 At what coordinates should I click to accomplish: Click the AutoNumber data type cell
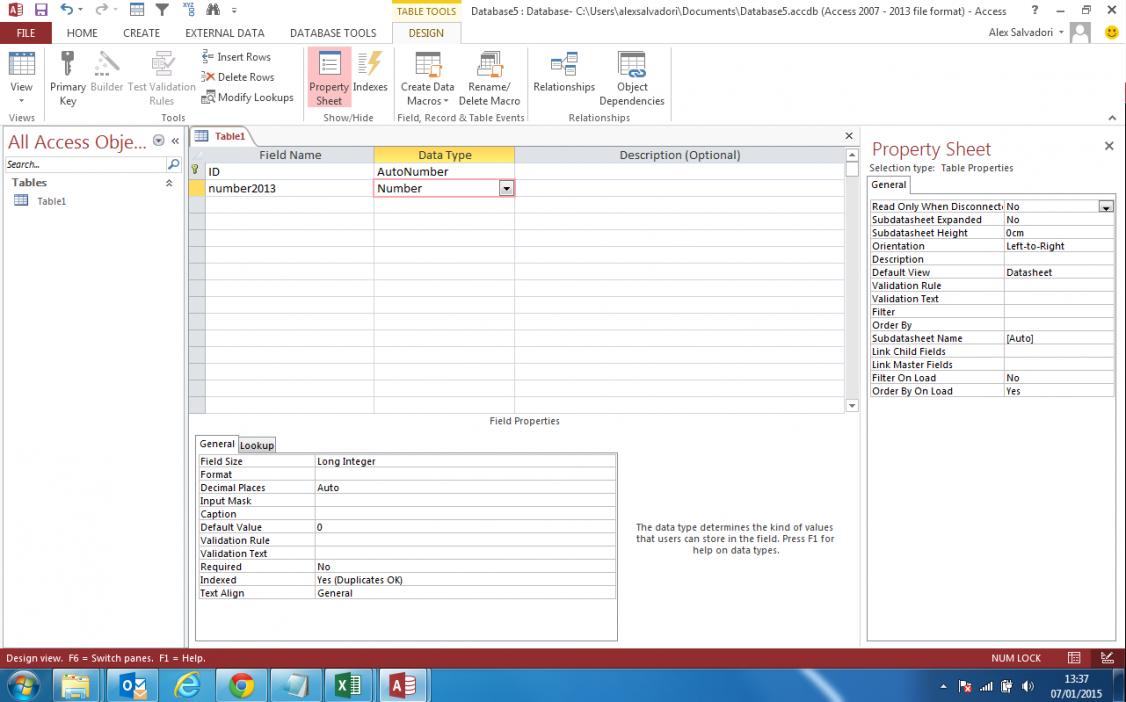444,172
